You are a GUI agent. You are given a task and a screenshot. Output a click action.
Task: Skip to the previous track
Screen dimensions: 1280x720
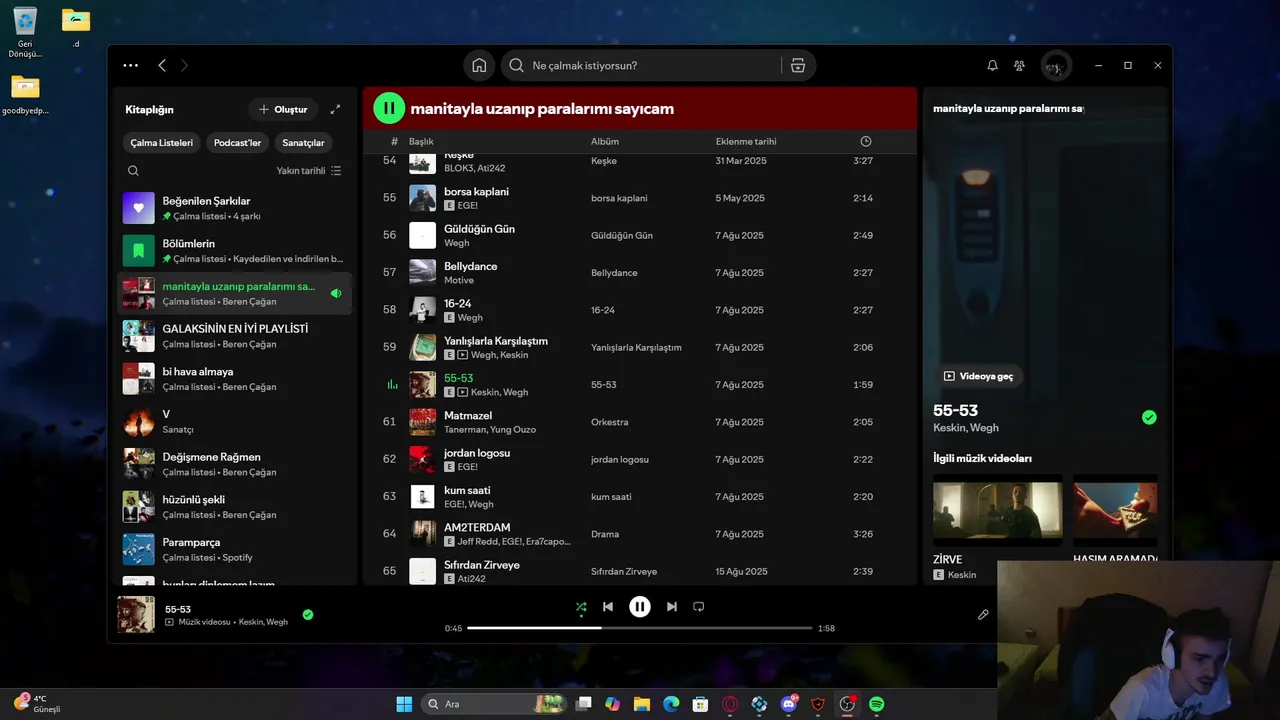coord(608,606)
